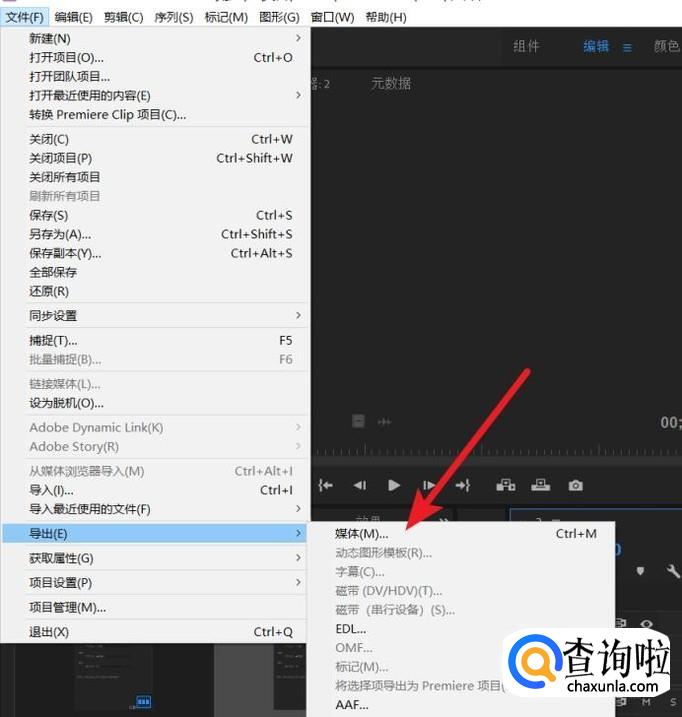The width and height of the screenshot is (682, 717).
Task: Select 关闭所有项目
Action: [155, 177]
